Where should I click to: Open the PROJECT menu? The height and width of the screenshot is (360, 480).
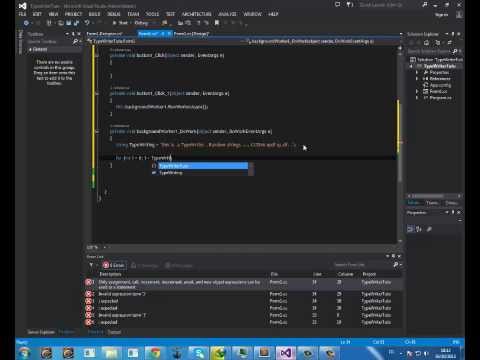(x=73, y=14)
